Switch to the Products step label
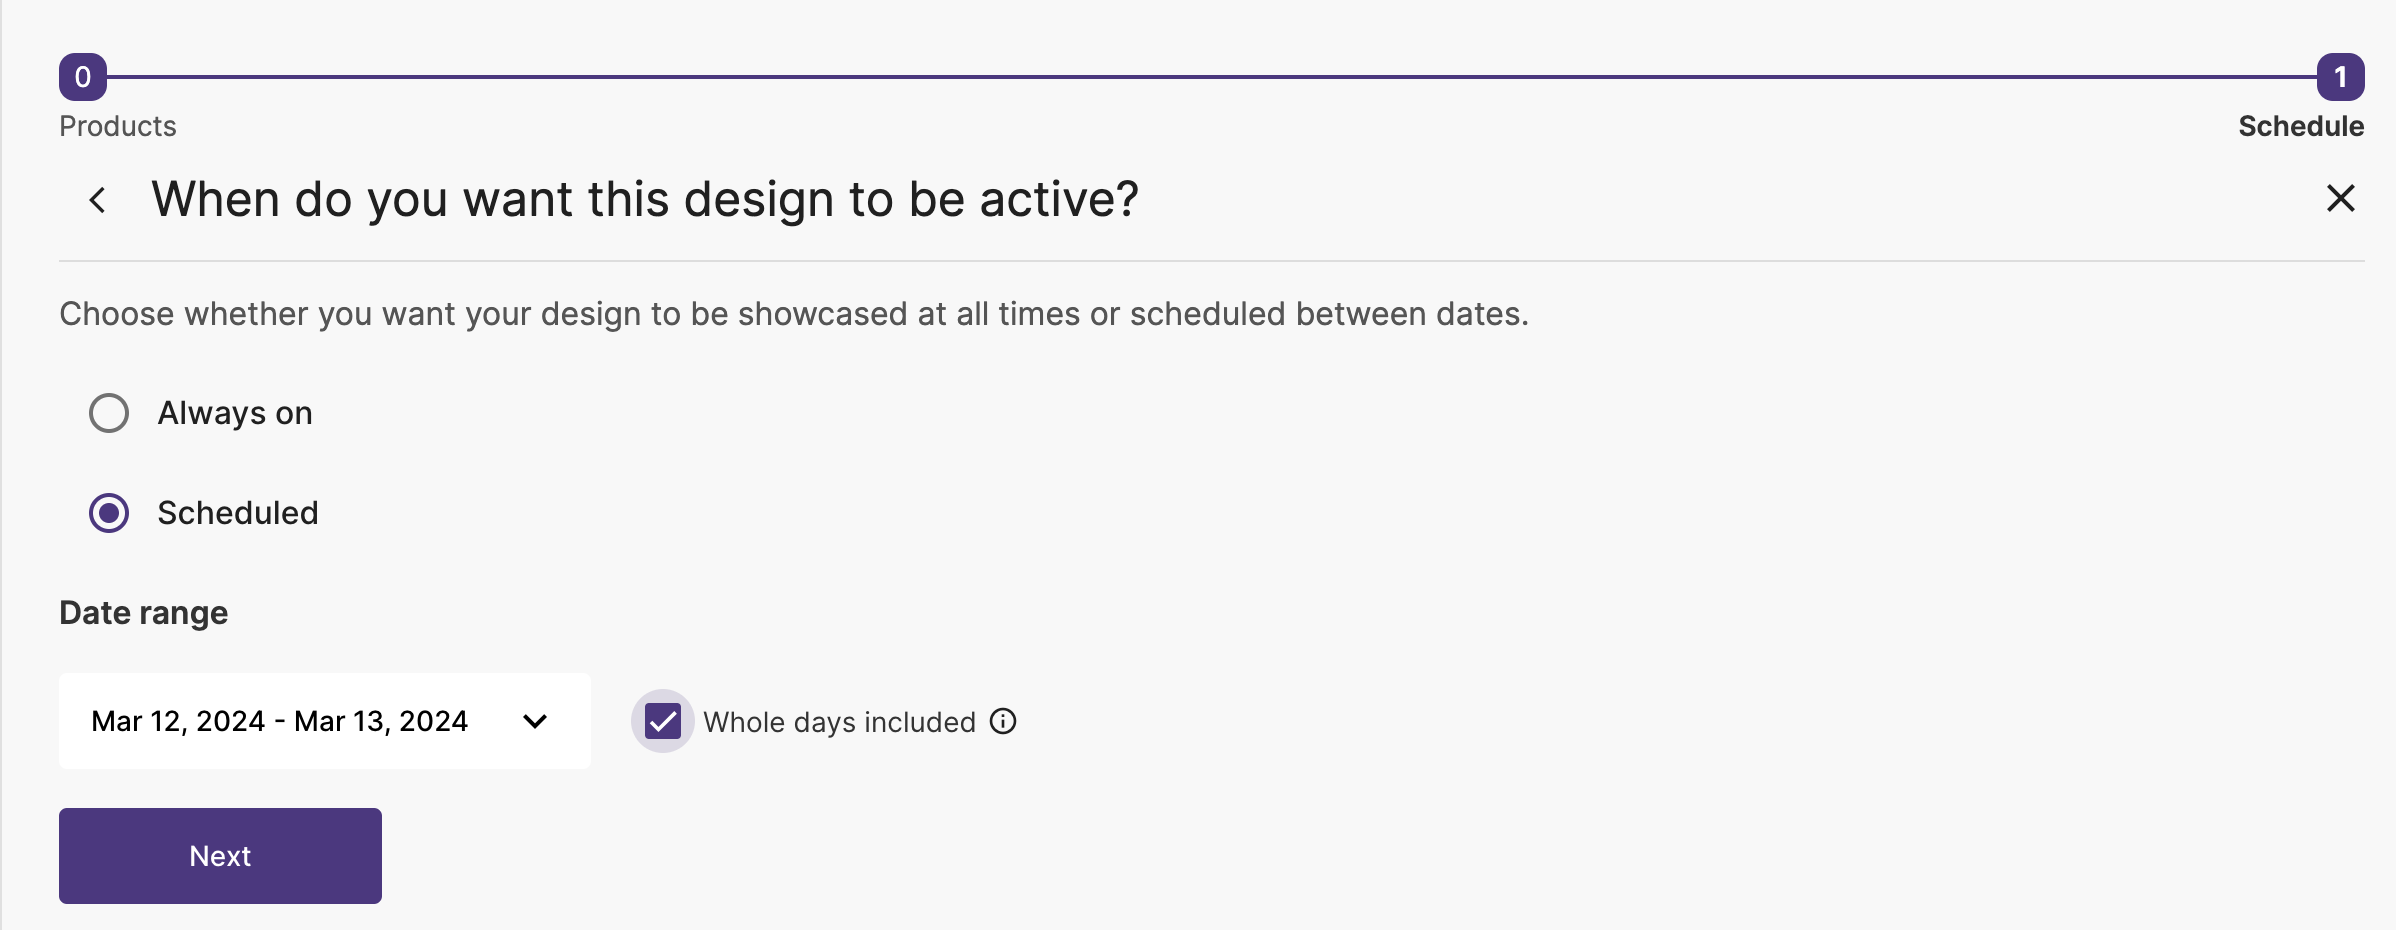This screenshot has width=2396, height=930. 118,126
